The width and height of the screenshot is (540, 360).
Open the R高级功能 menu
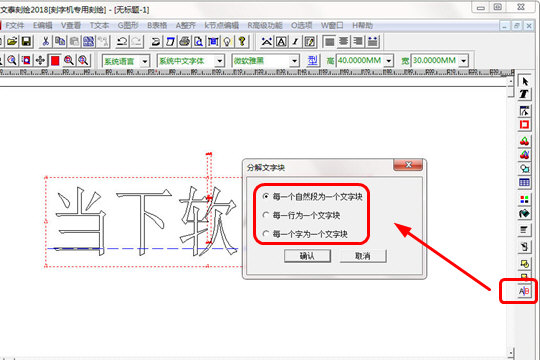click(265, 25)
